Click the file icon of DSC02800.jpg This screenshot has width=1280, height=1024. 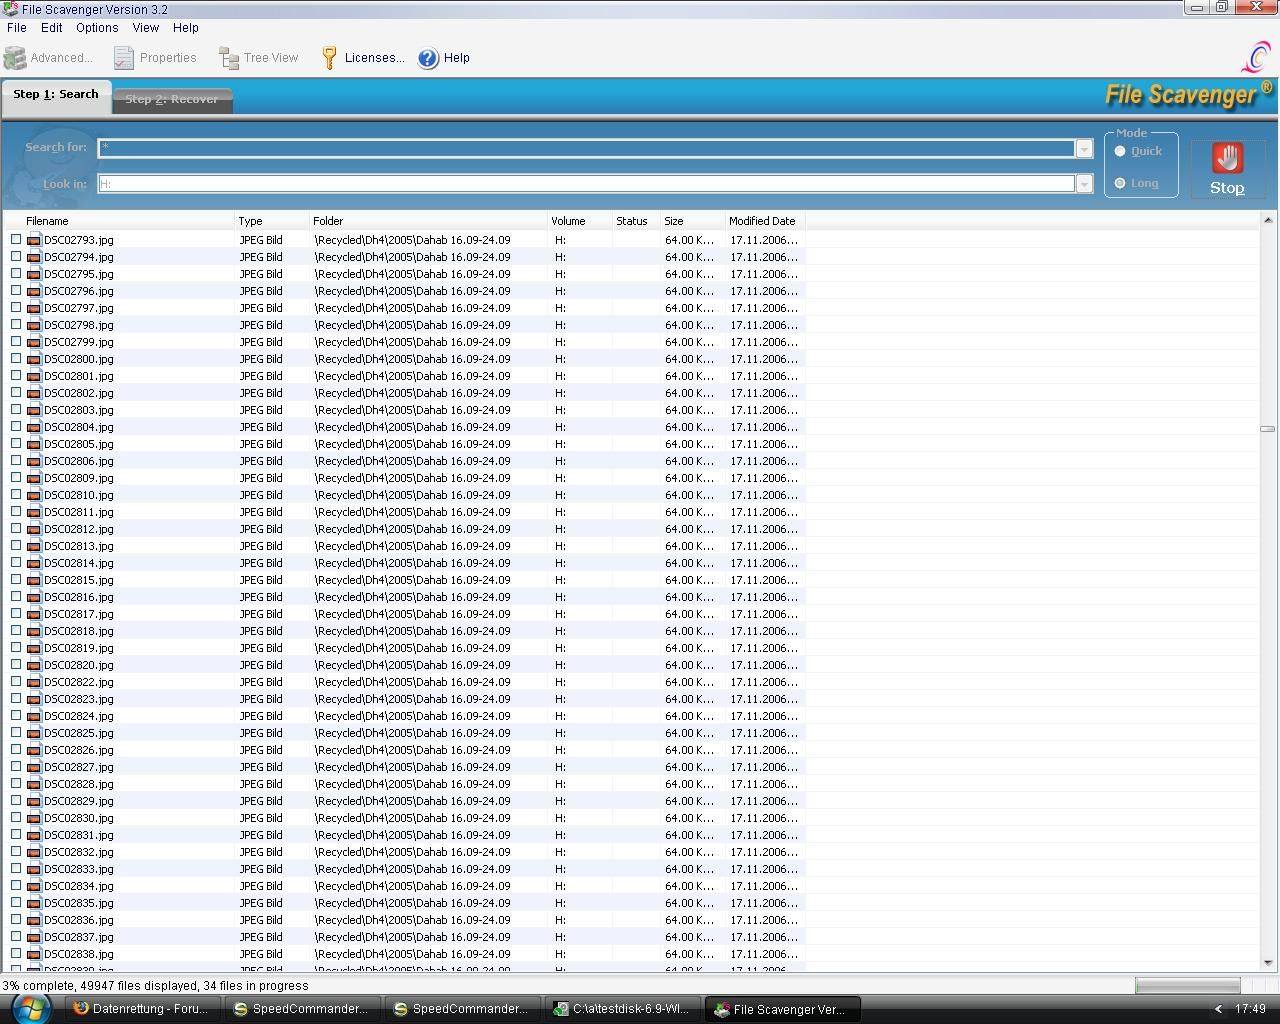pyautogui.click(x=33, y=359)
